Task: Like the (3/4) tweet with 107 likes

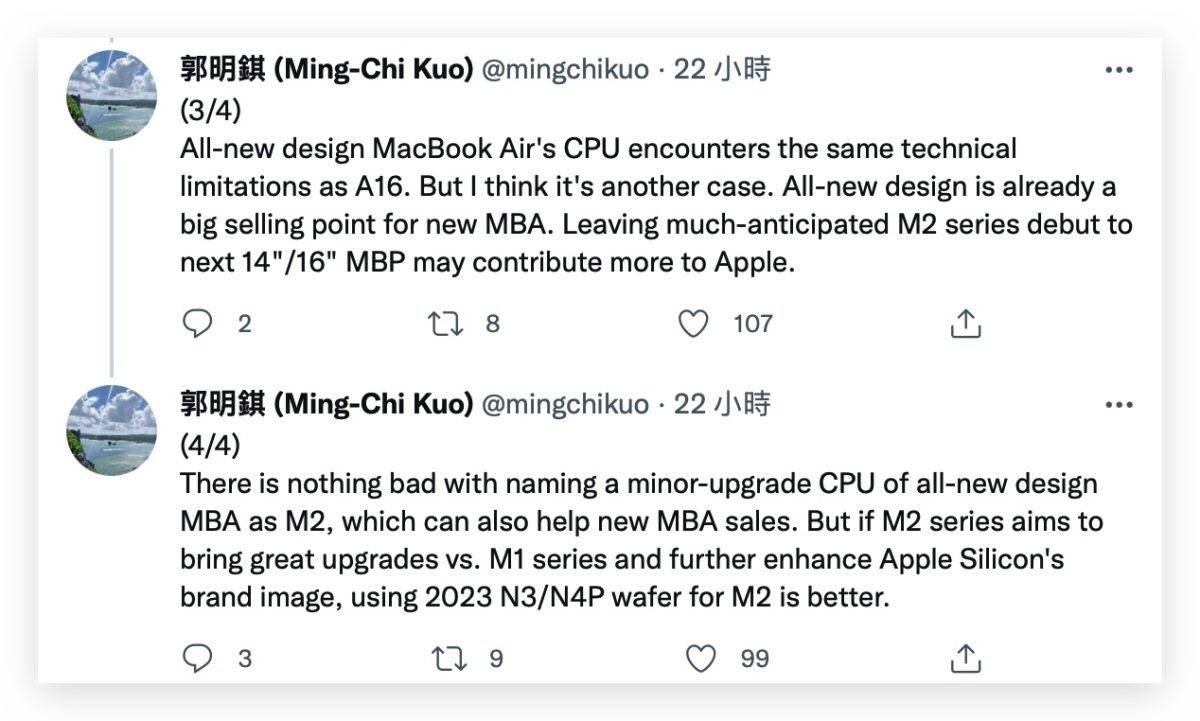Action: pyautogui.click(x=693, y=323)
